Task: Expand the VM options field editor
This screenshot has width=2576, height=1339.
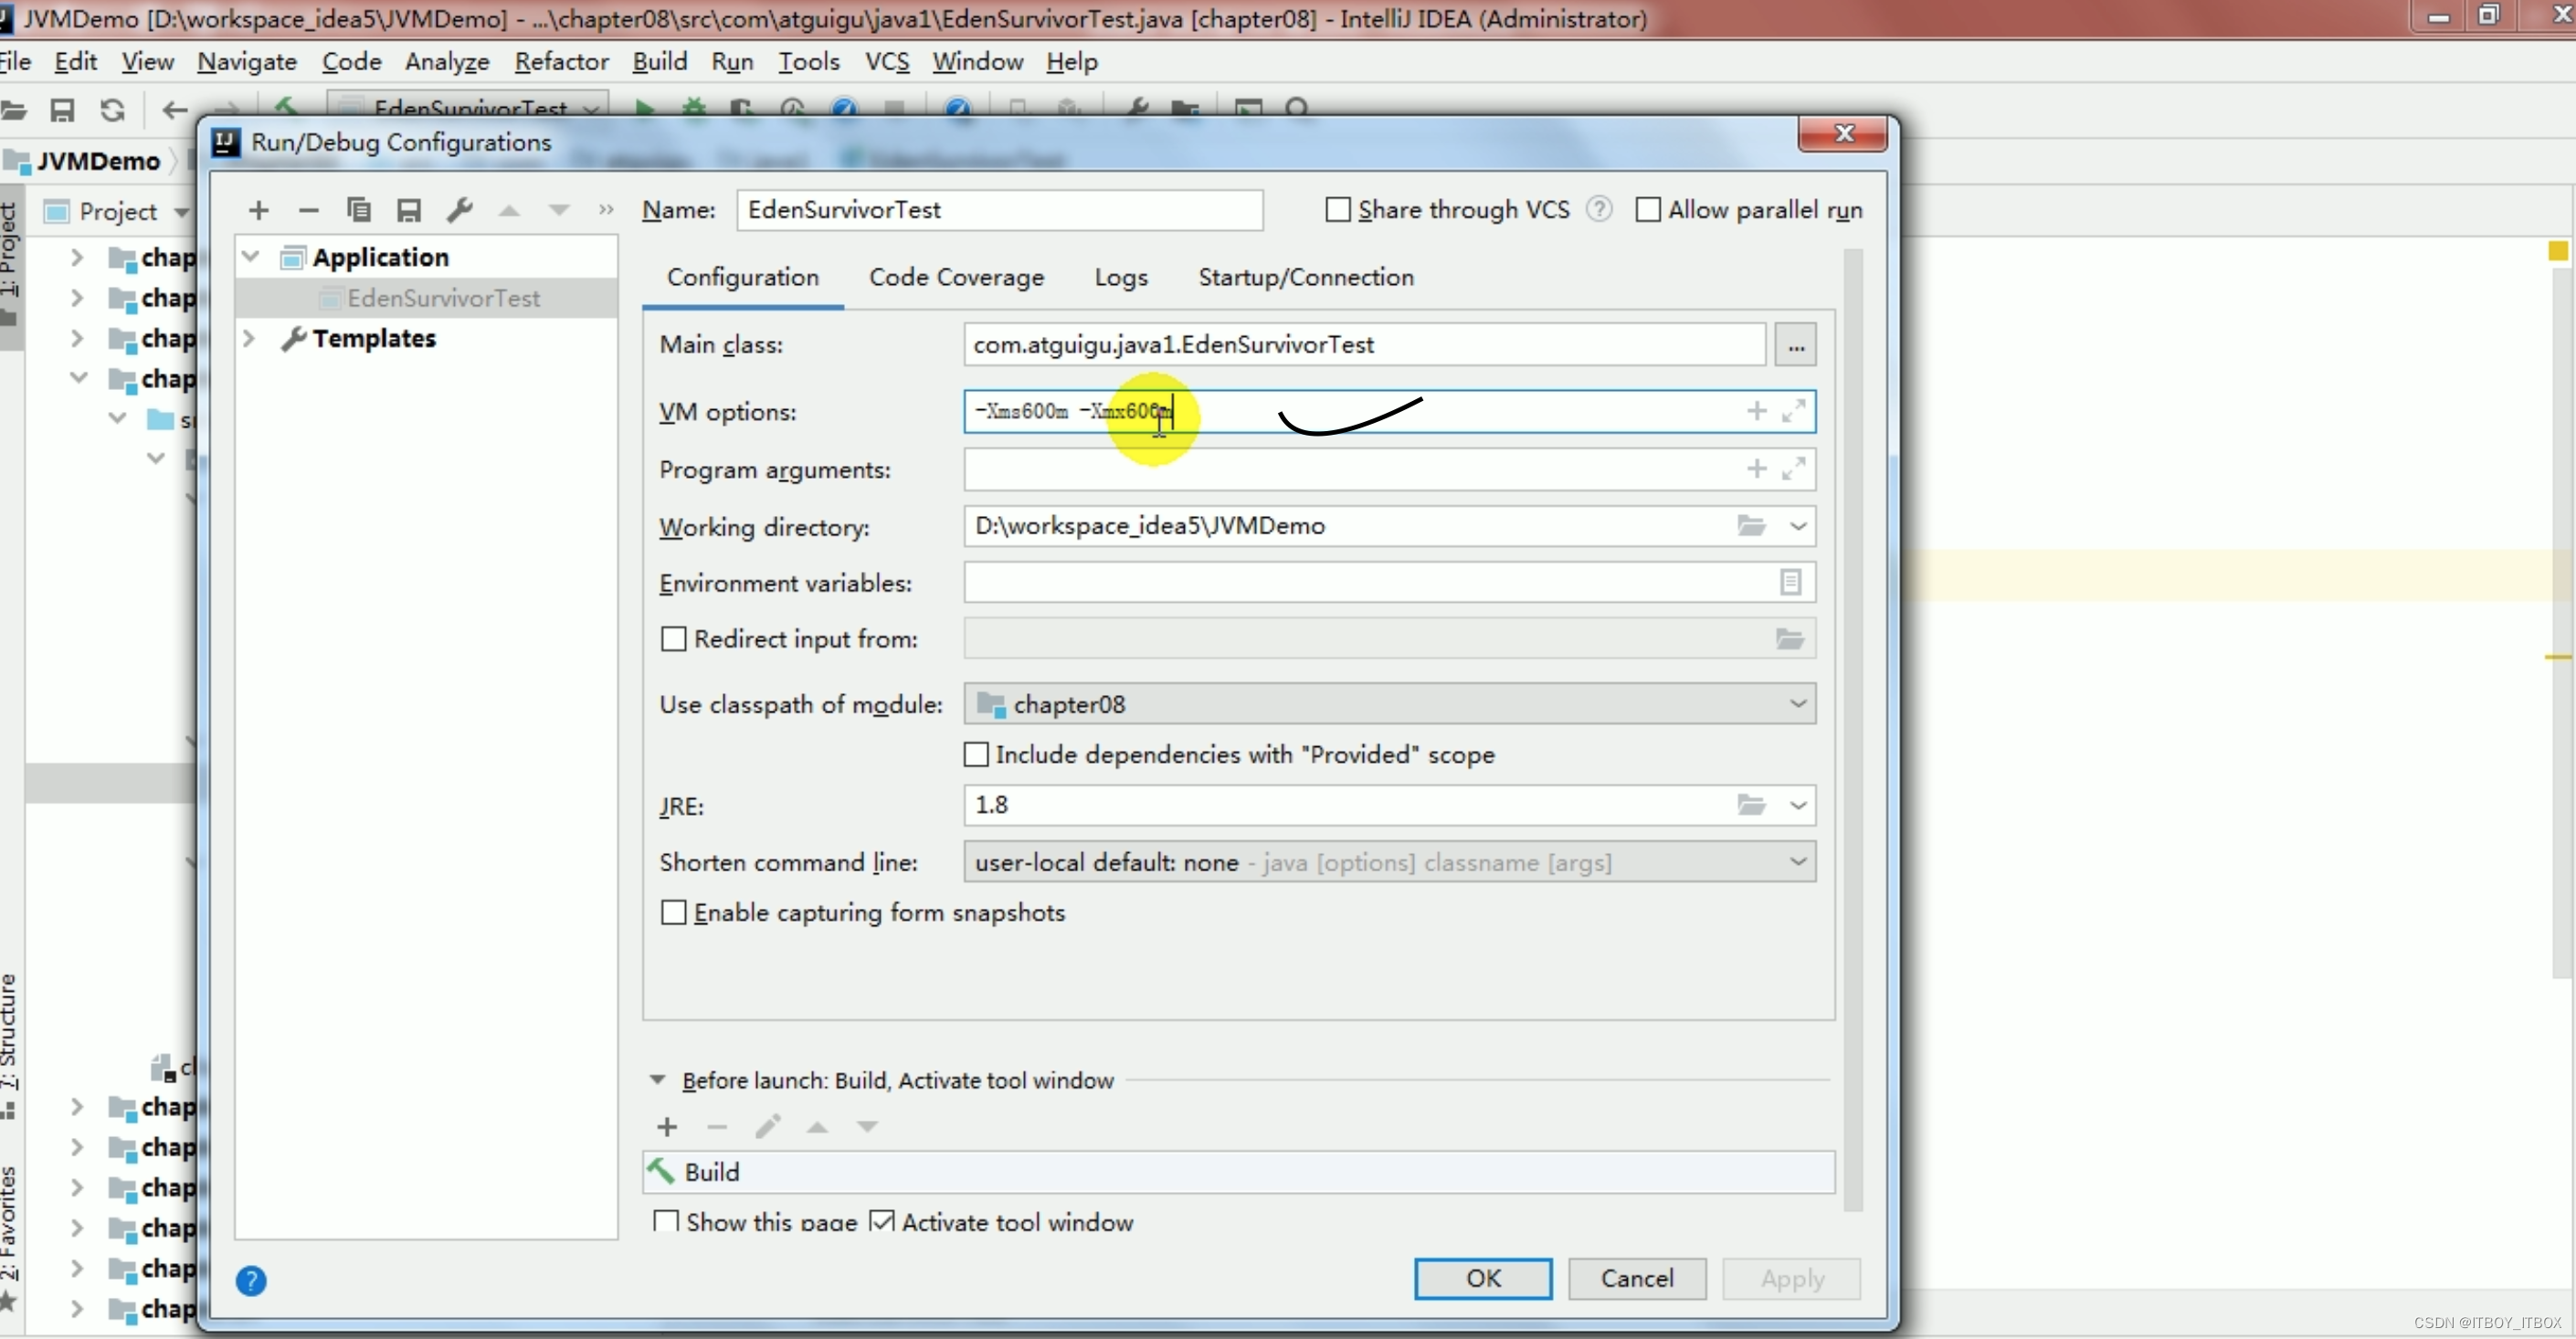Action: point(1794,411)
